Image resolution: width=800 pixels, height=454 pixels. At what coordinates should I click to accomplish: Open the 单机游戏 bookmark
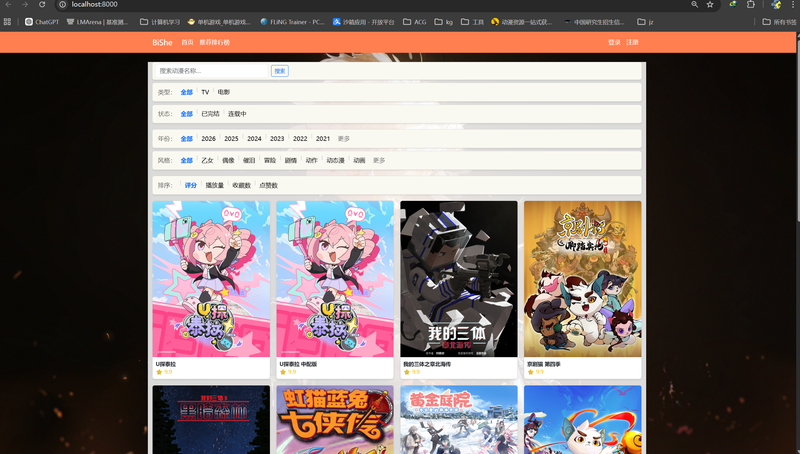218,22
